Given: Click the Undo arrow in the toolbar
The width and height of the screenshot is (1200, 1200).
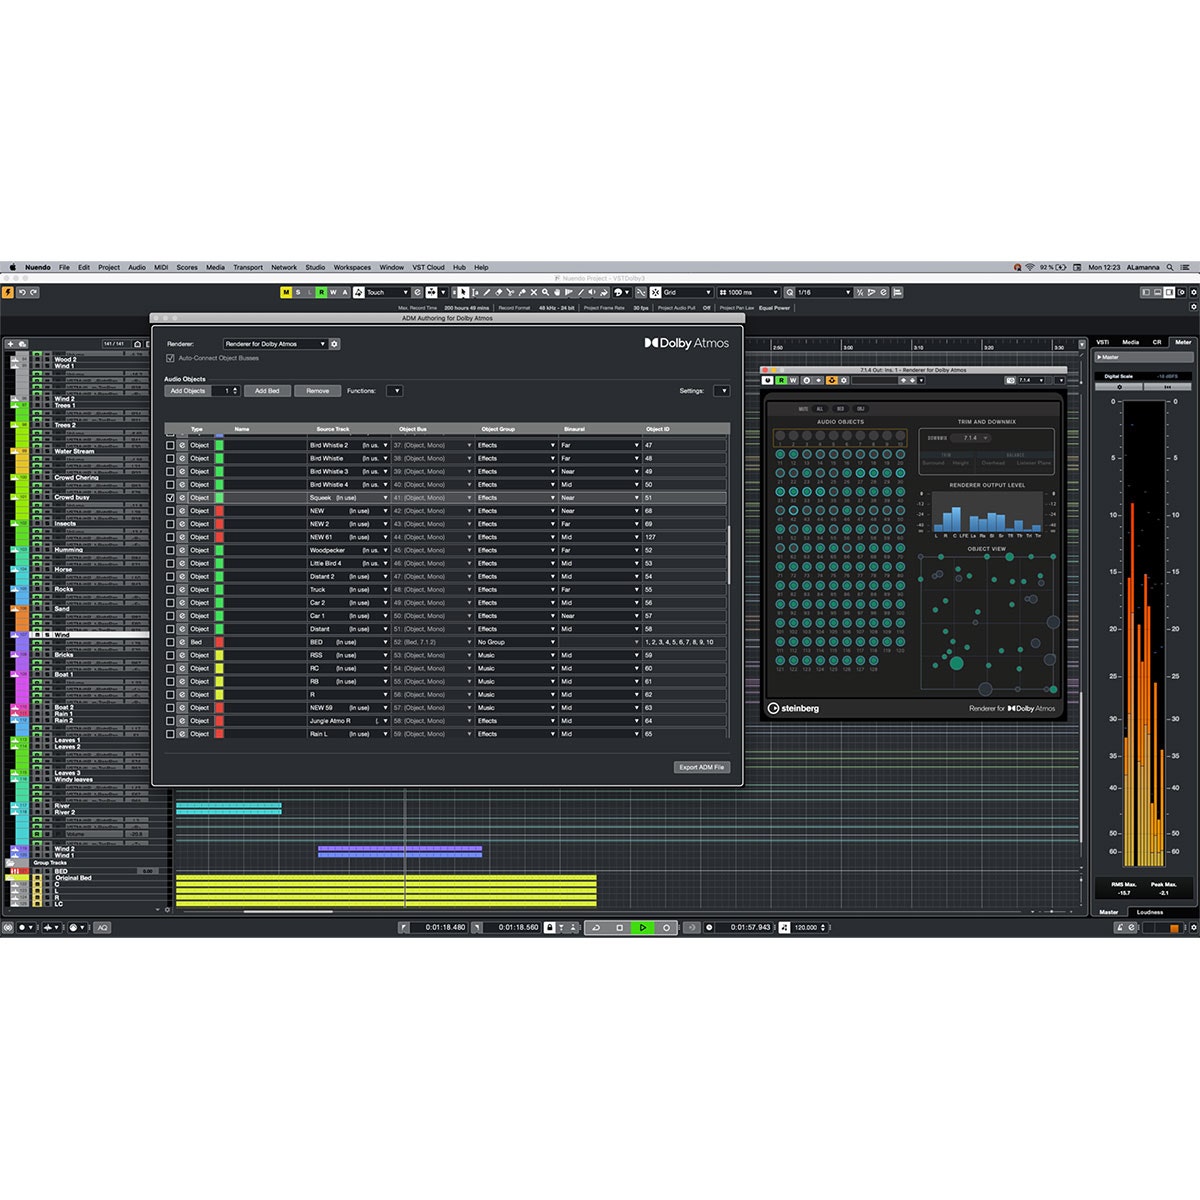Looking at the screenshot, I should (22, 292).
